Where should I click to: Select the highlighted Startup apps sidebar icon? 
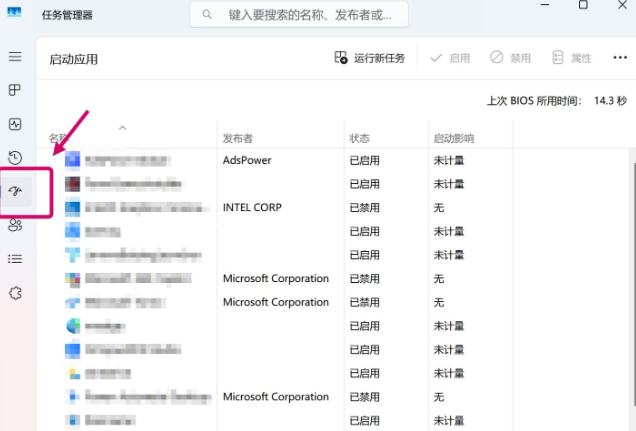tap(16, 191)
